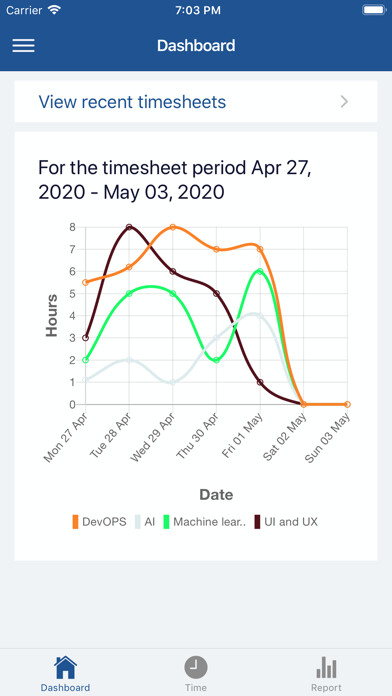Open View recent timesheets link

click(132, 102)
